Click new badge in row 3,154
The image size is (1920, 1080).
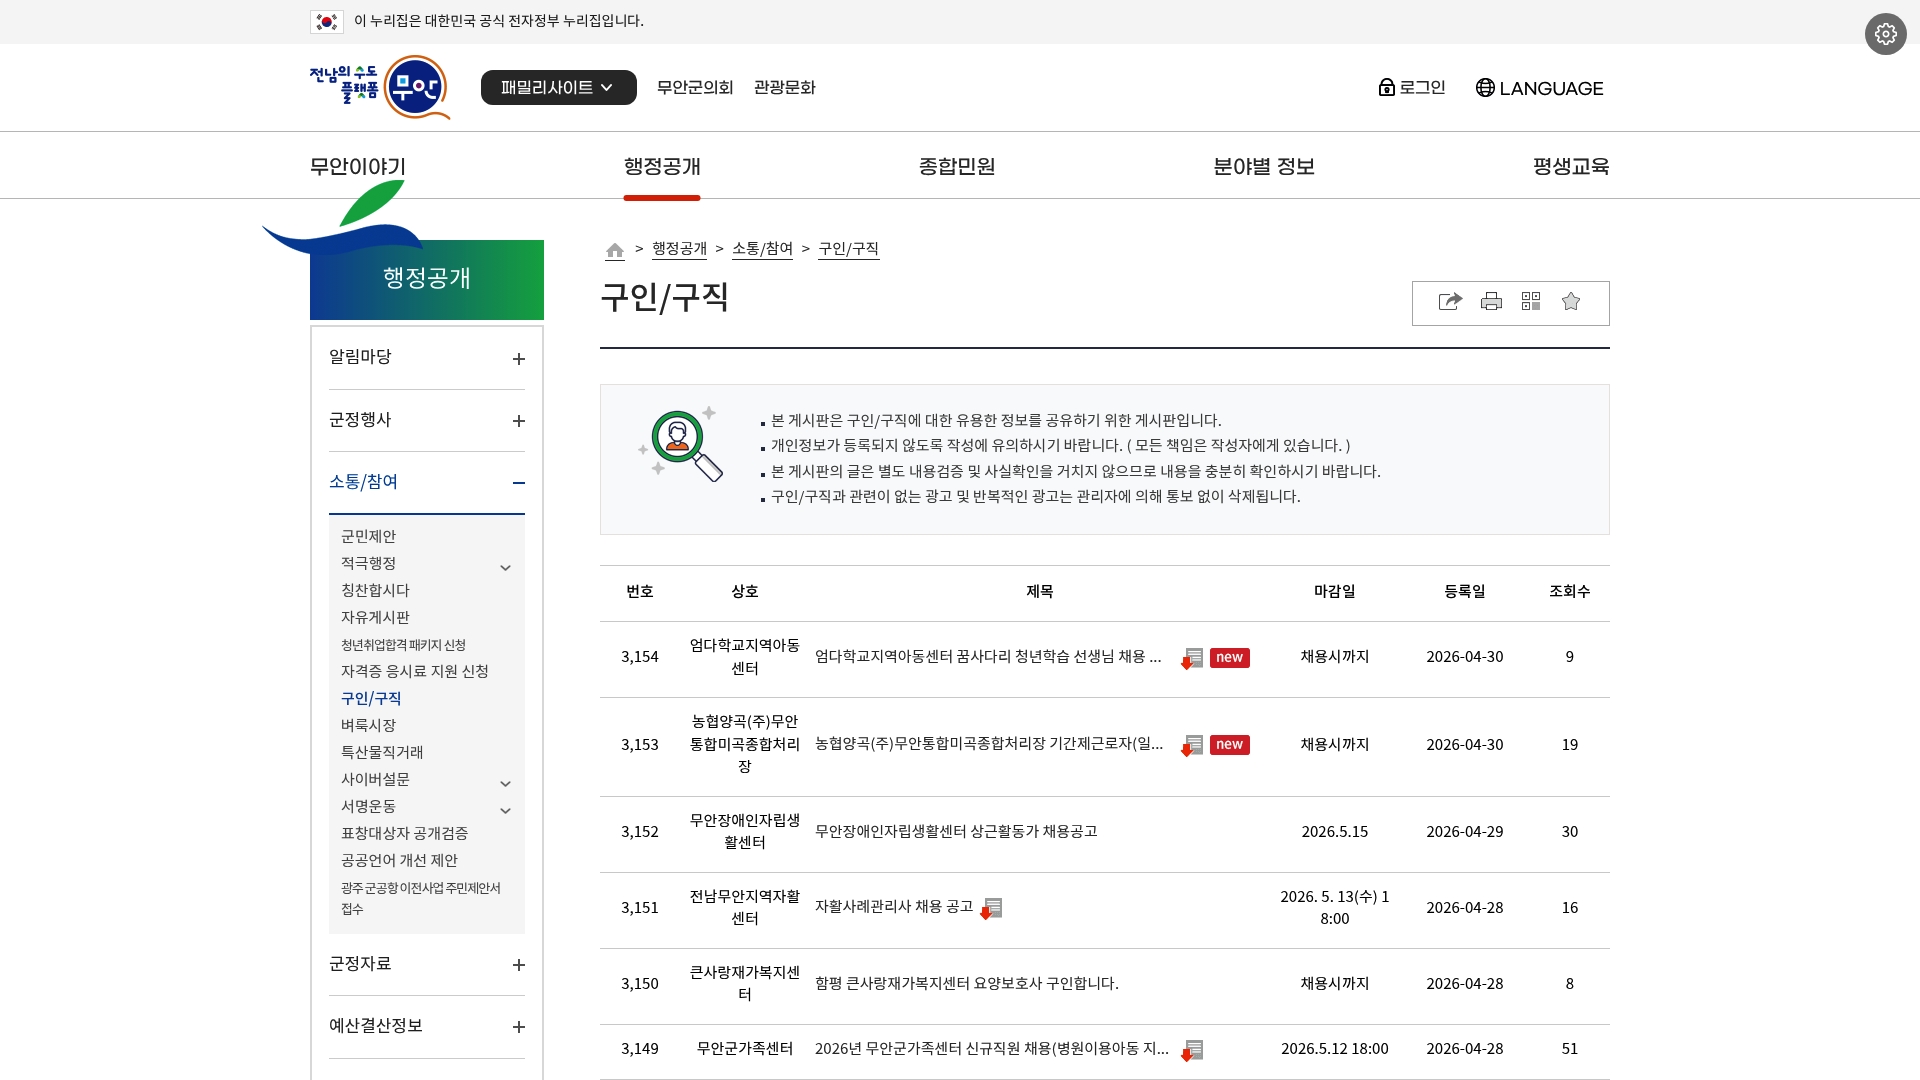(1229, 658)
